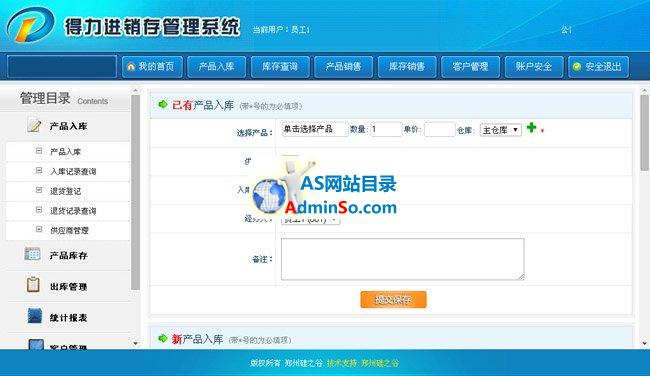Expand the 产品库存 sidebar section
Image resolution: width=650 pixels, height=376 pixels.
68,255
